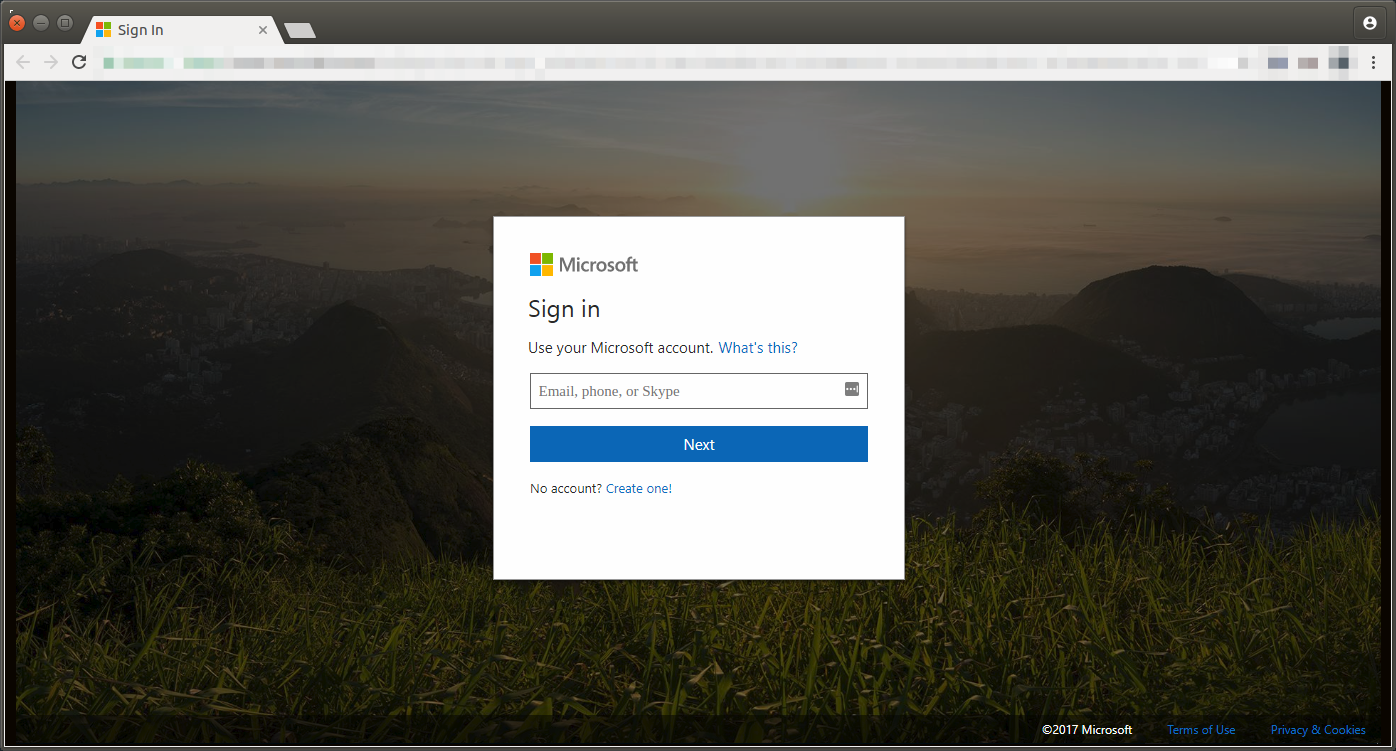Screen dimensions: 1396x751
Task: Click "Create one!" to register an account
Action: point(639,488)
